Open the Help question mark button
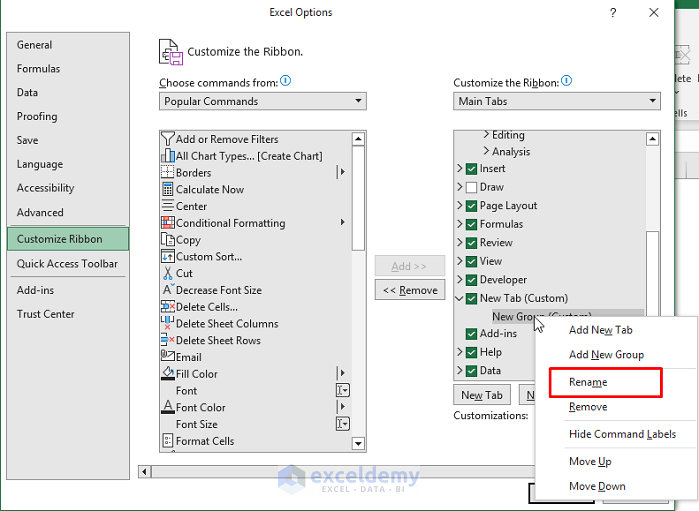Image resolution: width=699 pixels, height=511 pixels. coord(613,12)
